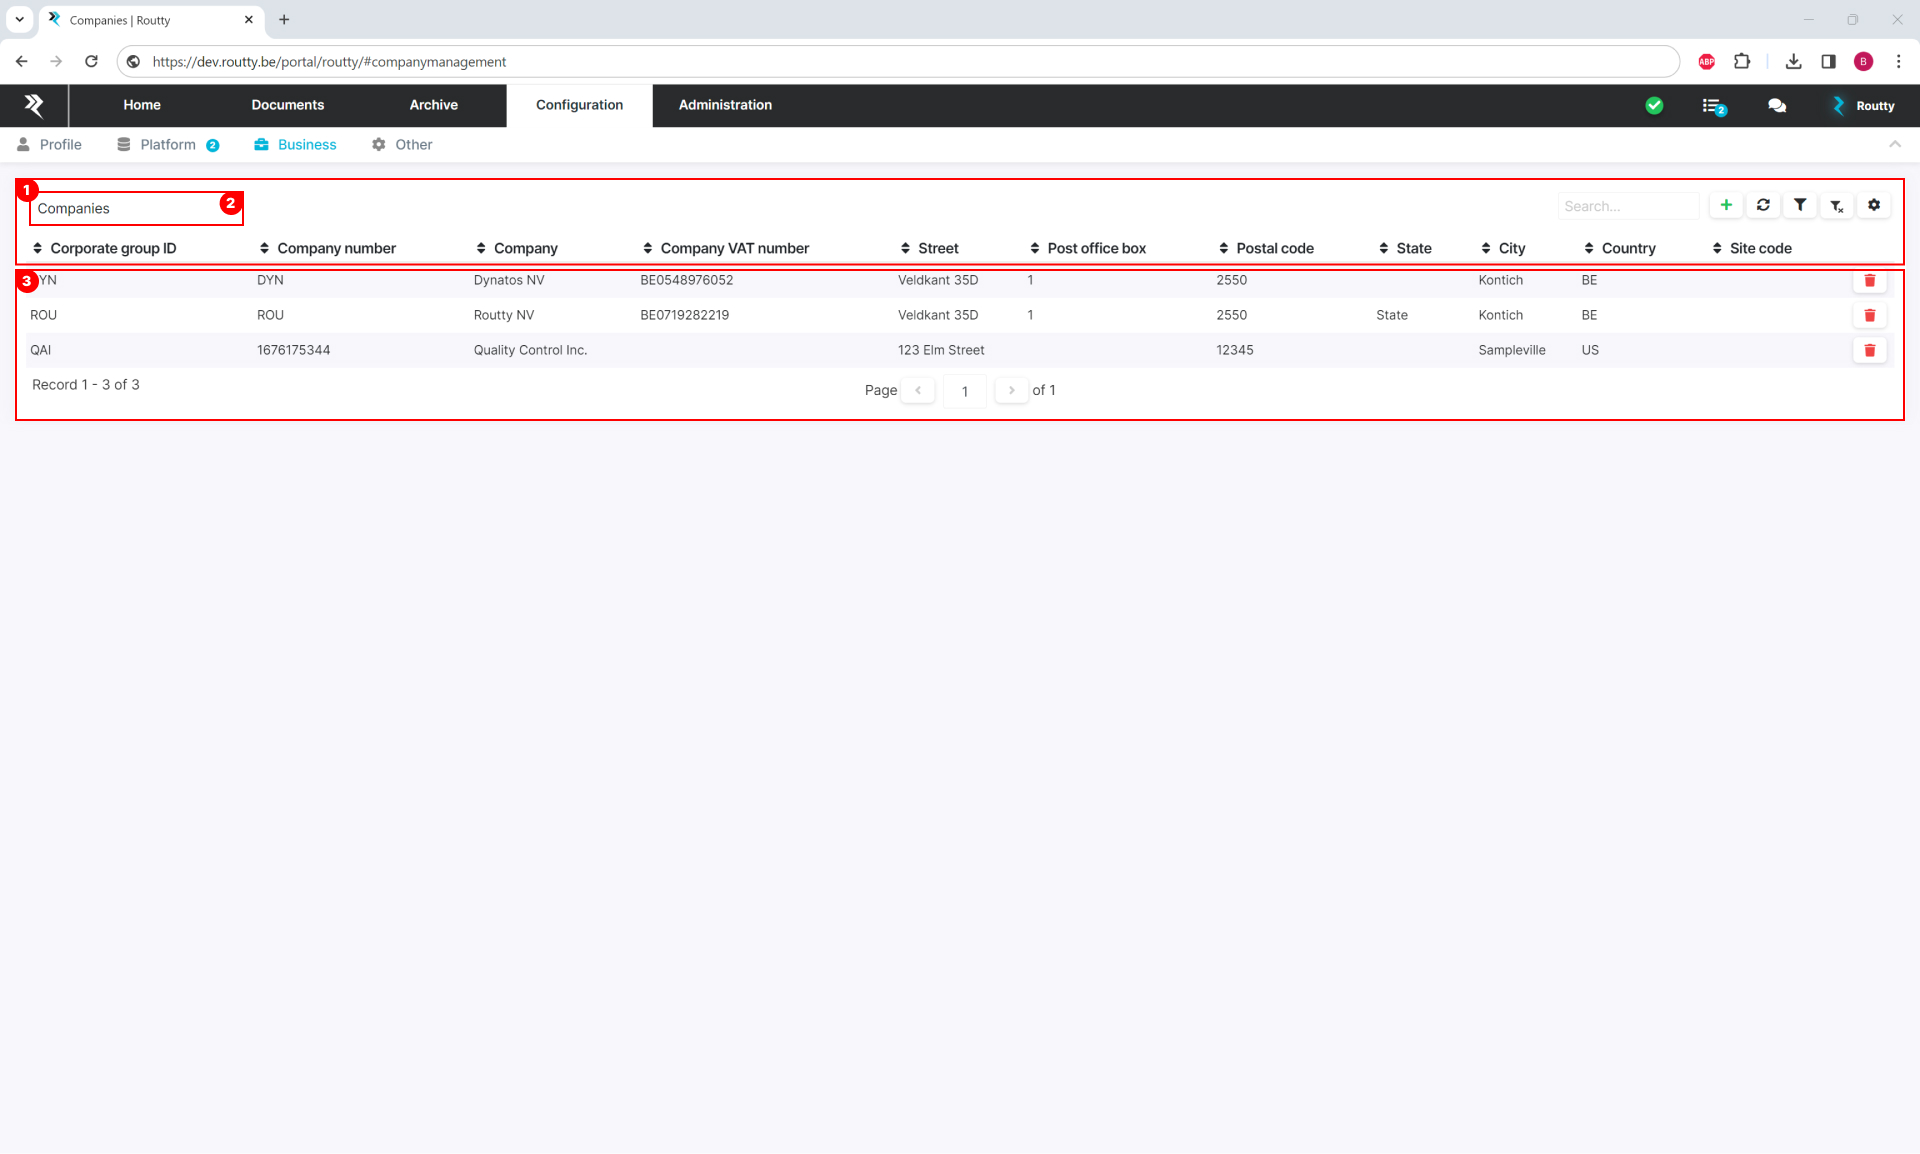1920x1154 pixels.
Task: Click the filter toggle icon
Action: click(1801, 204)
